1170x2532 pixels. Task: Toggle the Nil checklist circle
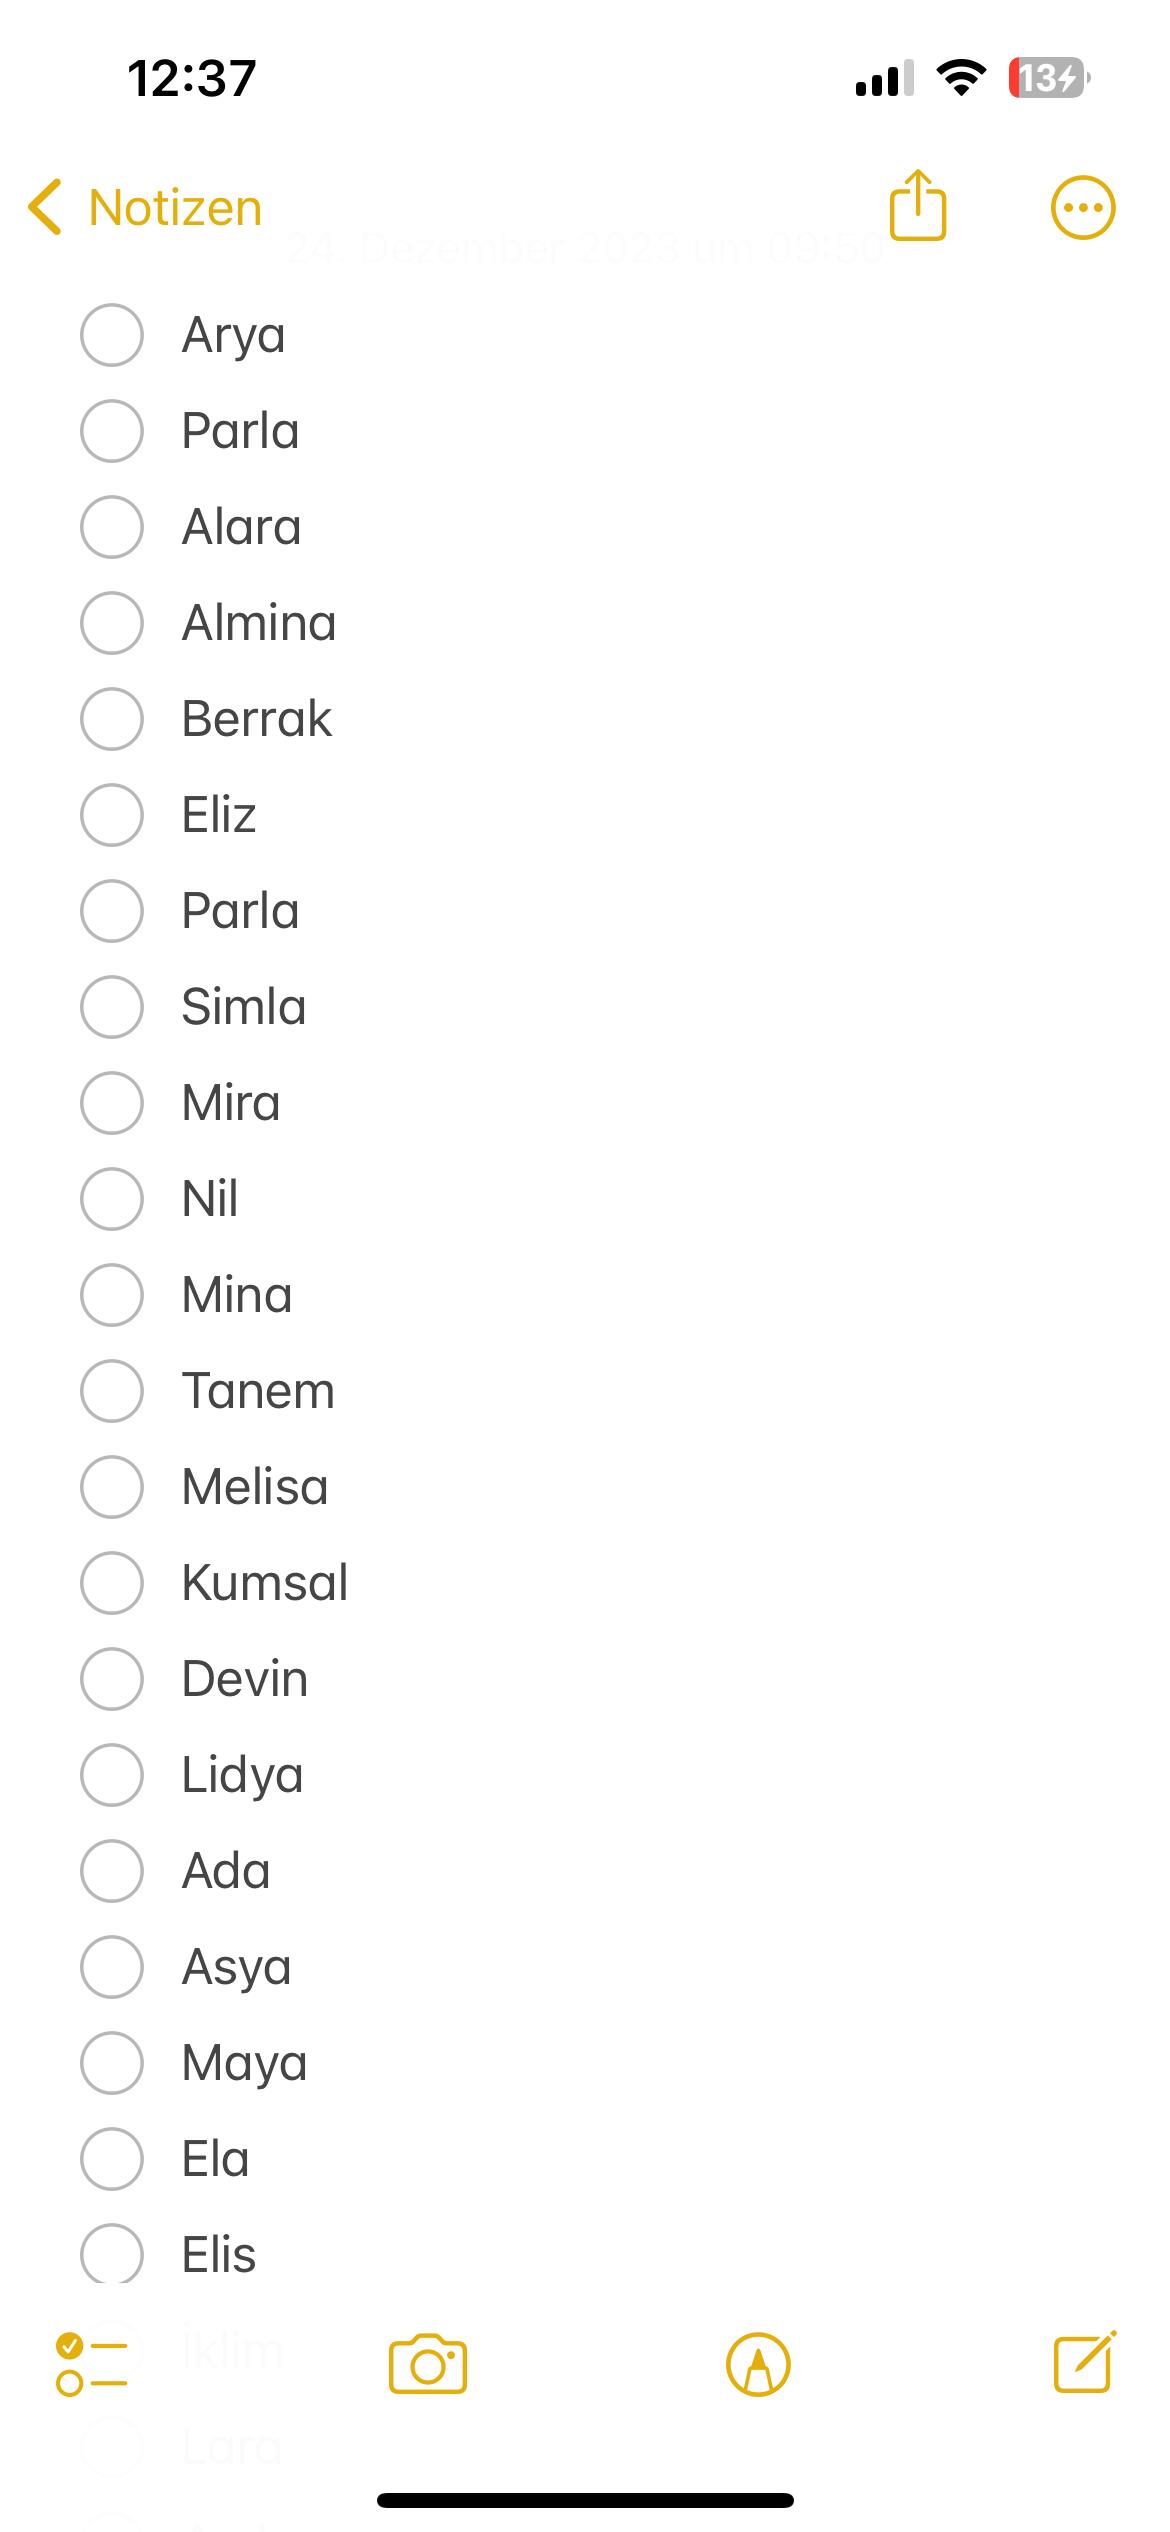coord(111,1199)
